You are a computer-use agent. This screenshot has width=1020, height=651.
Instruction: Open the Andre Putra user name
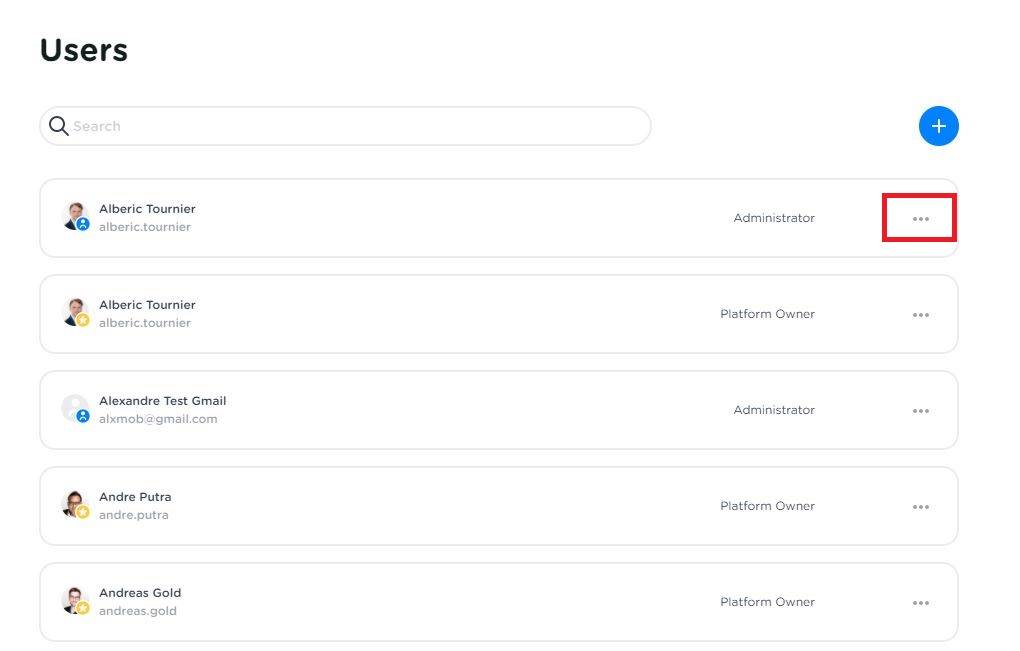pos(135,497)
